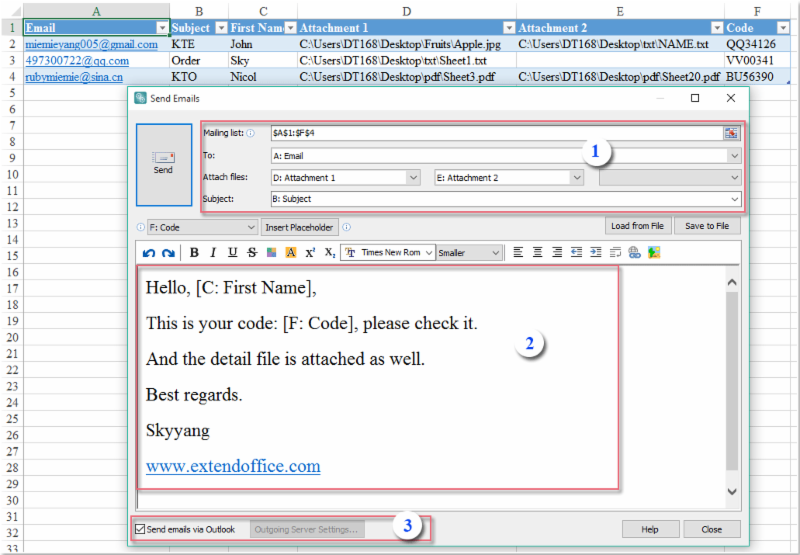Select cell with NAME.txt path
The height and width of the screenshot is (555, 800).
620,44
